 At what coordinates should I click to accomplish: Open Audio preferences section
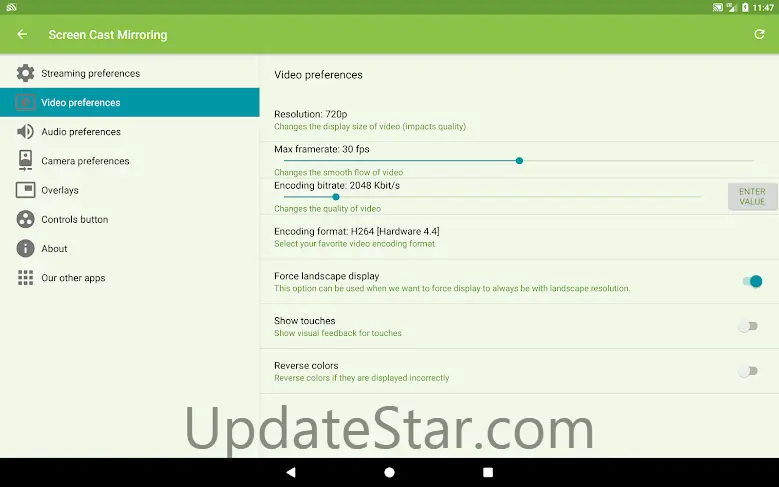pyautogui.click(x=130, y=132)
